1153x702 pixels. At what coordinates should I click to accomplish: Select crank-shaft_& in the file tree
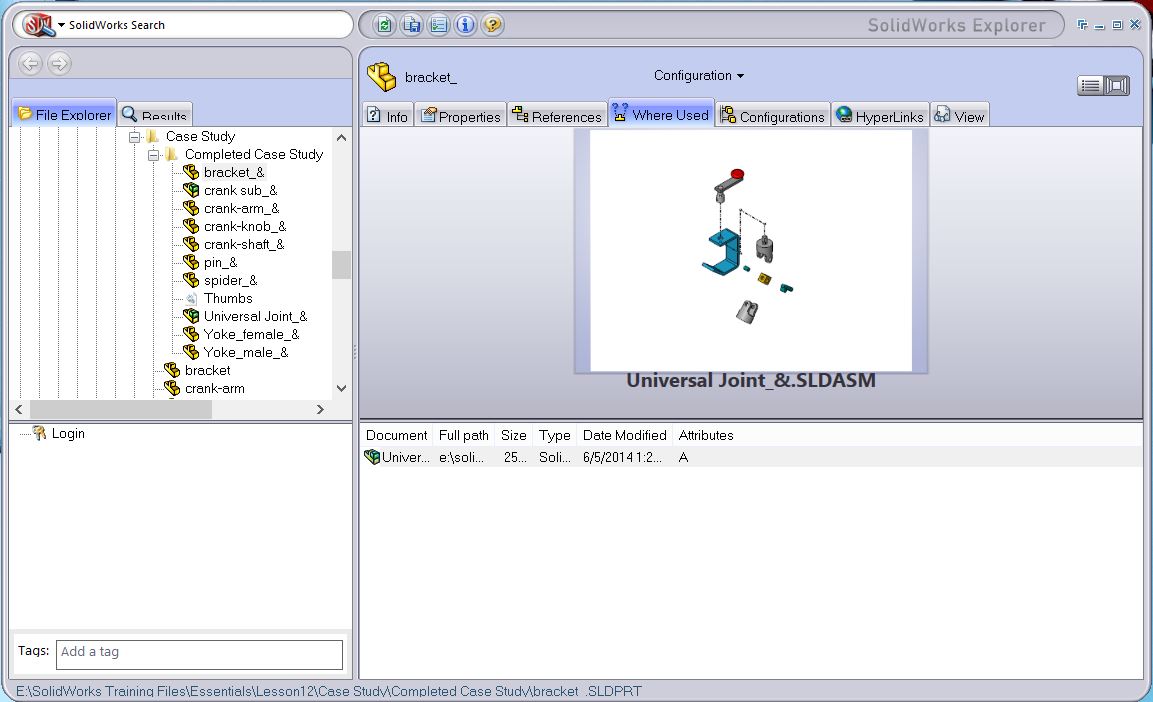point(244,244)
